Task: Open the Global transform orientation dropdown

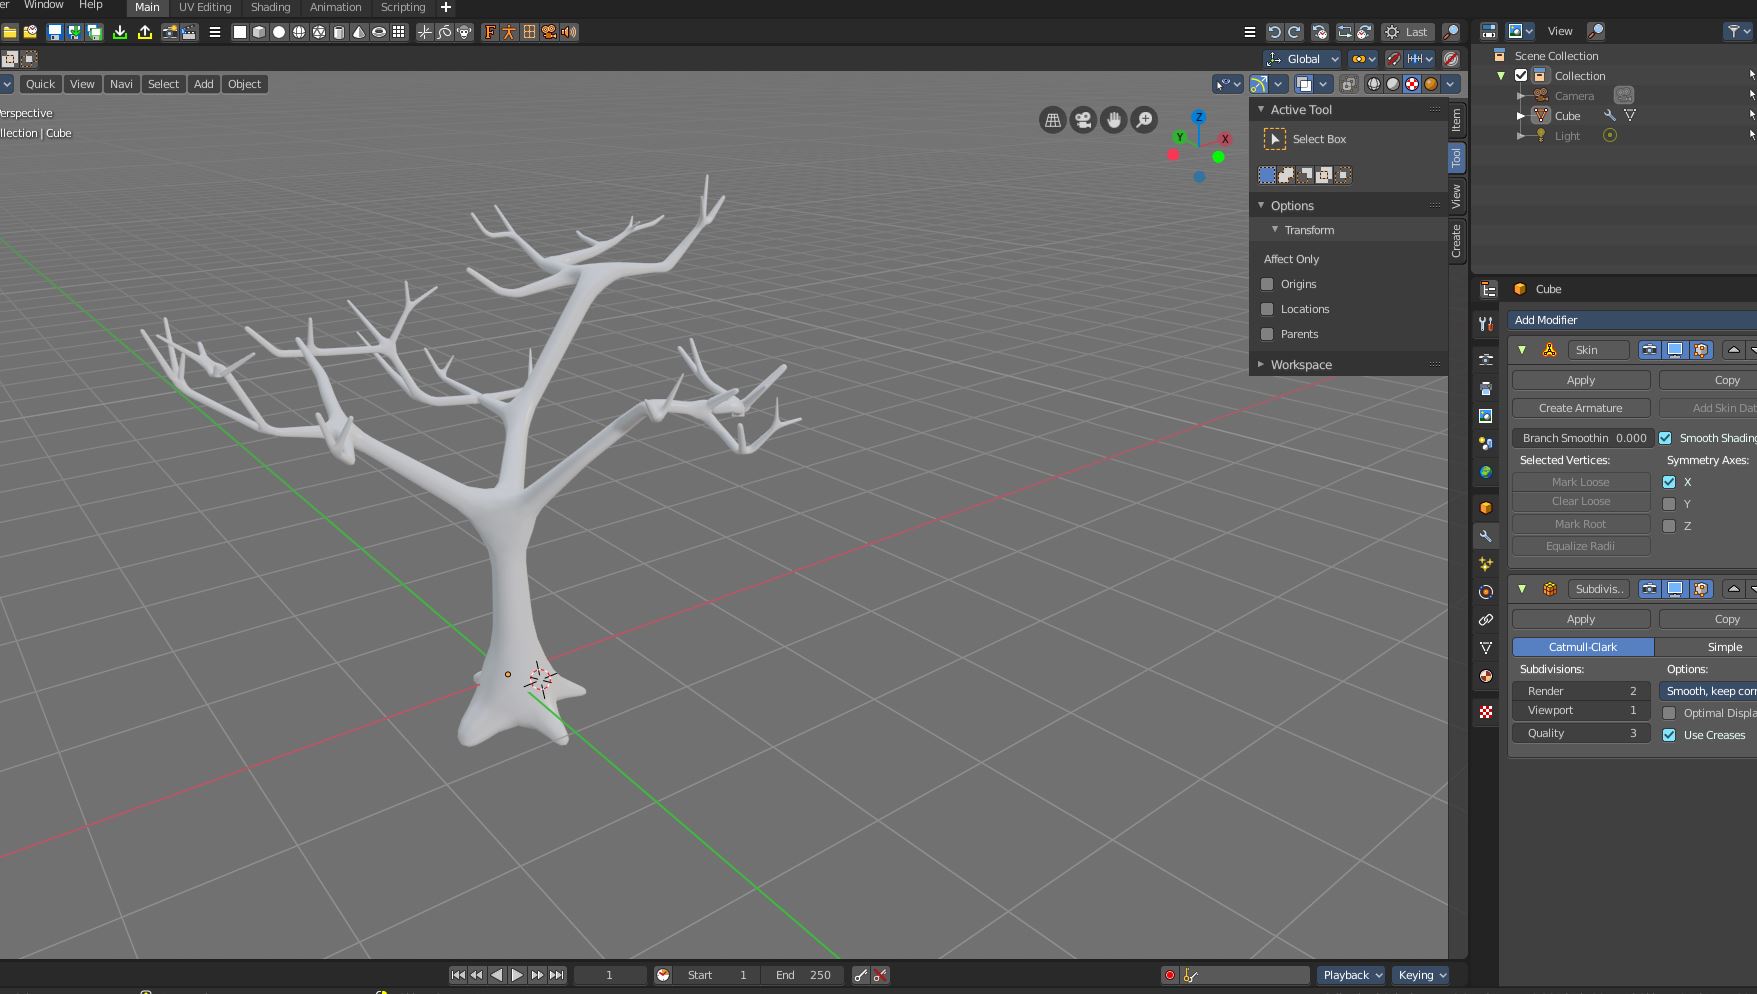Action: (1302, 59)
